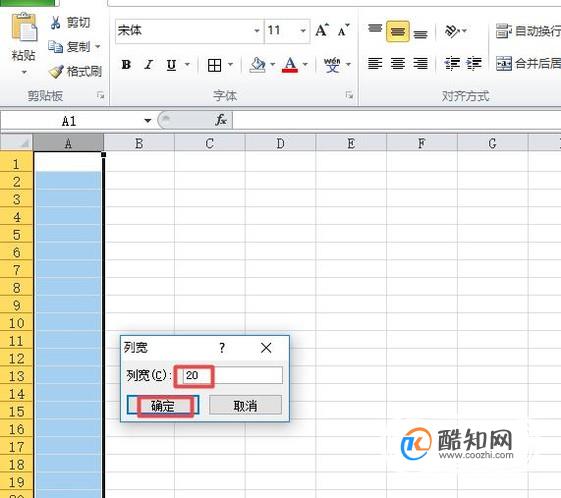Click the 确定 button in dialog
This screenshot has width=561, height=498.
163,406
